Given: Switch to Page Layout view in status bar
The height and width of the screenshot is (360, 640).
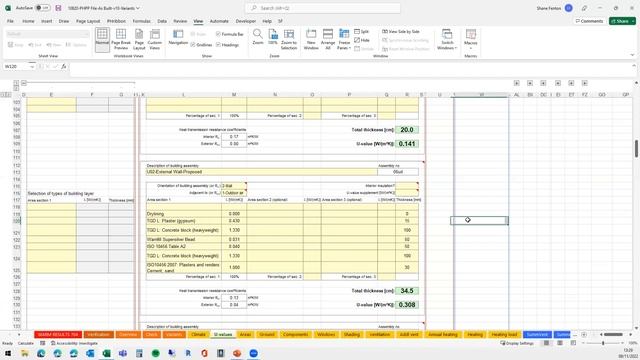Looking at the screenshot, I should (560, 343).
